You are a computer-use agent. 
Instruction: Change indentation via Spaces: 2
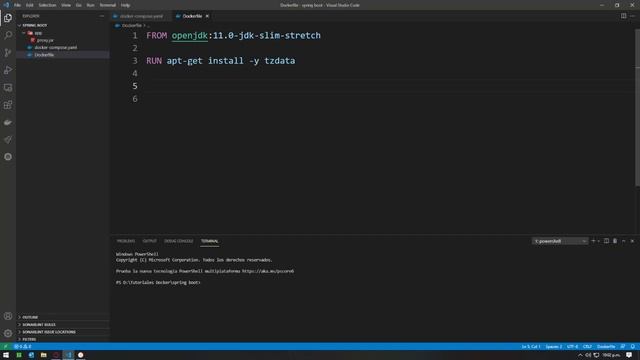[x=553, y=347]
